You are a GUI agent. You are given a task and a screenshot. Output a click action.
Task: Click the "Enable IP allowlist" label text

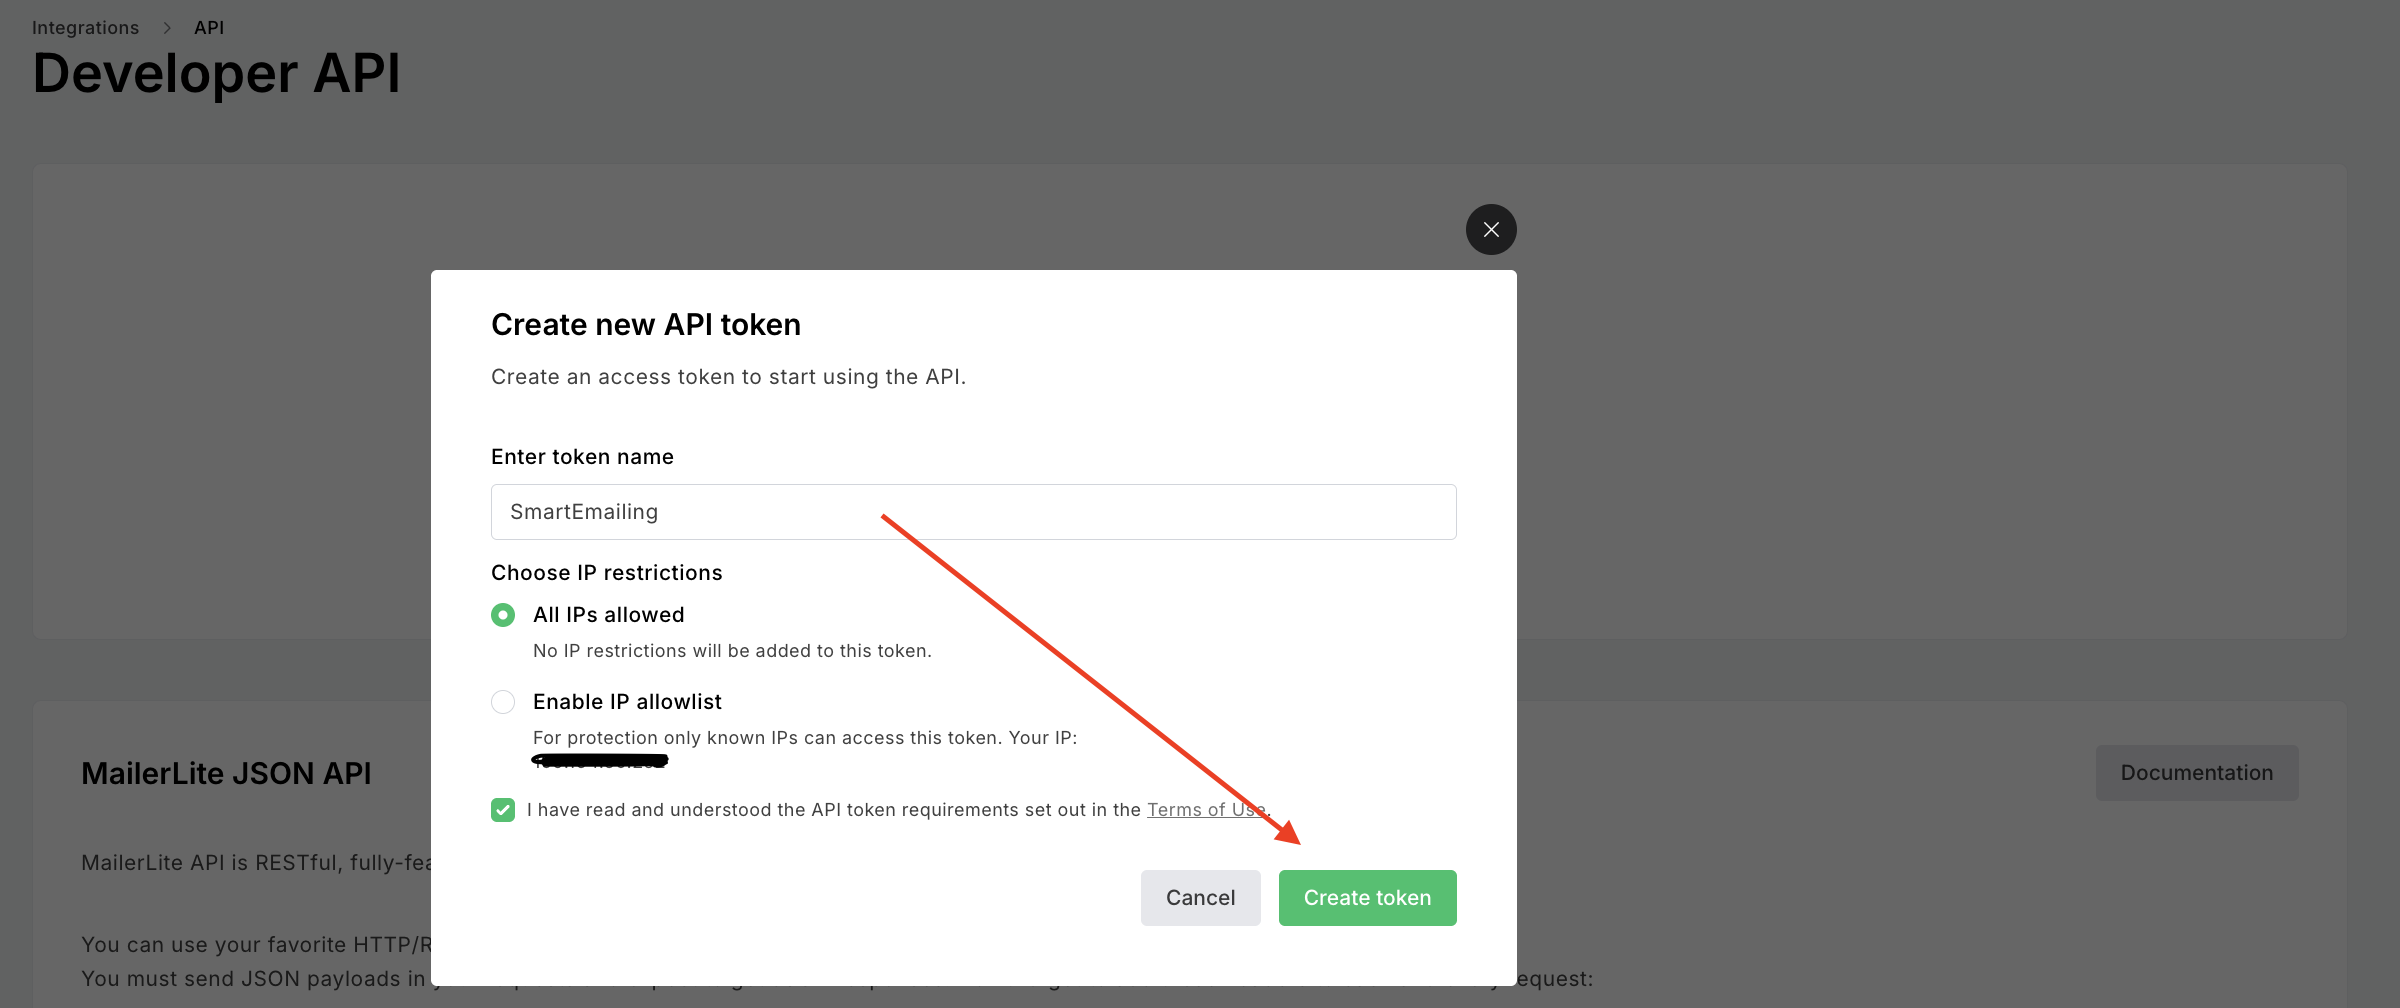627,702
